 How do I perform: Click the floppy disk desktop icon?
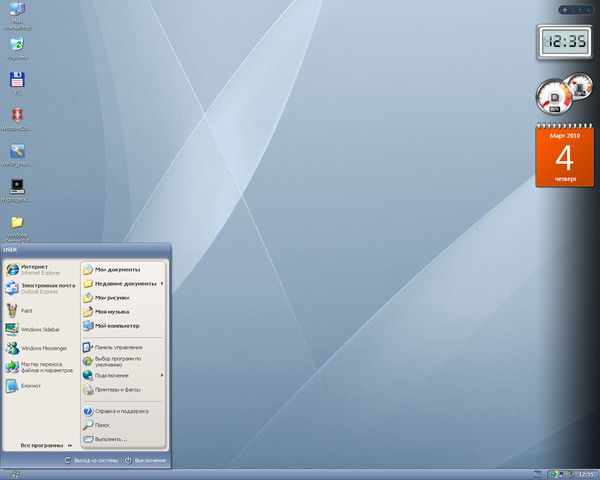(16, 81)
